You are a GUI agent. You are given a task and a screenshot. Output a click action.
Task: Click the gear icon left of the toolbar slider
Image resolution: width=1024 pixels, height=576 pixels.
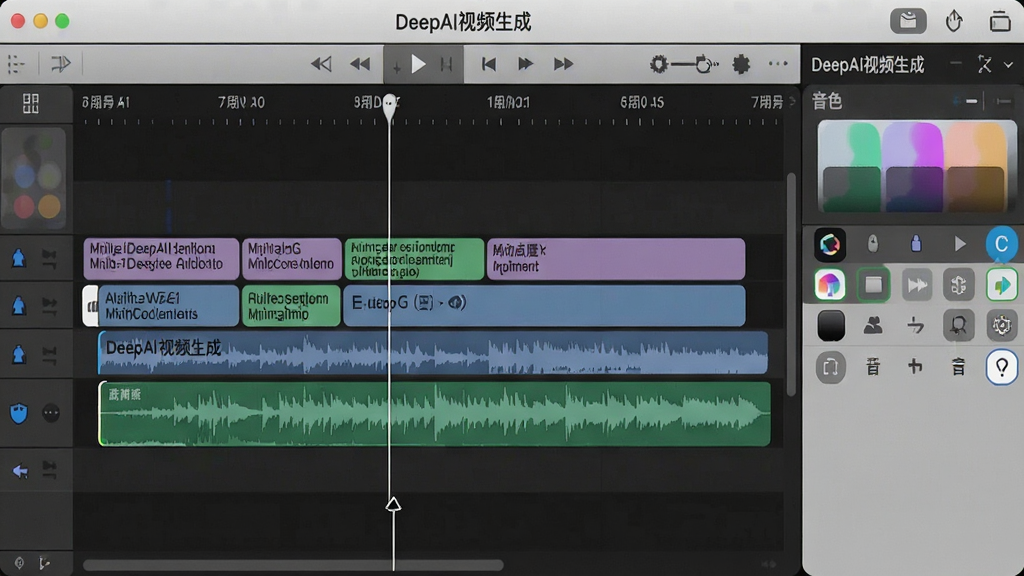click(659, 64)
